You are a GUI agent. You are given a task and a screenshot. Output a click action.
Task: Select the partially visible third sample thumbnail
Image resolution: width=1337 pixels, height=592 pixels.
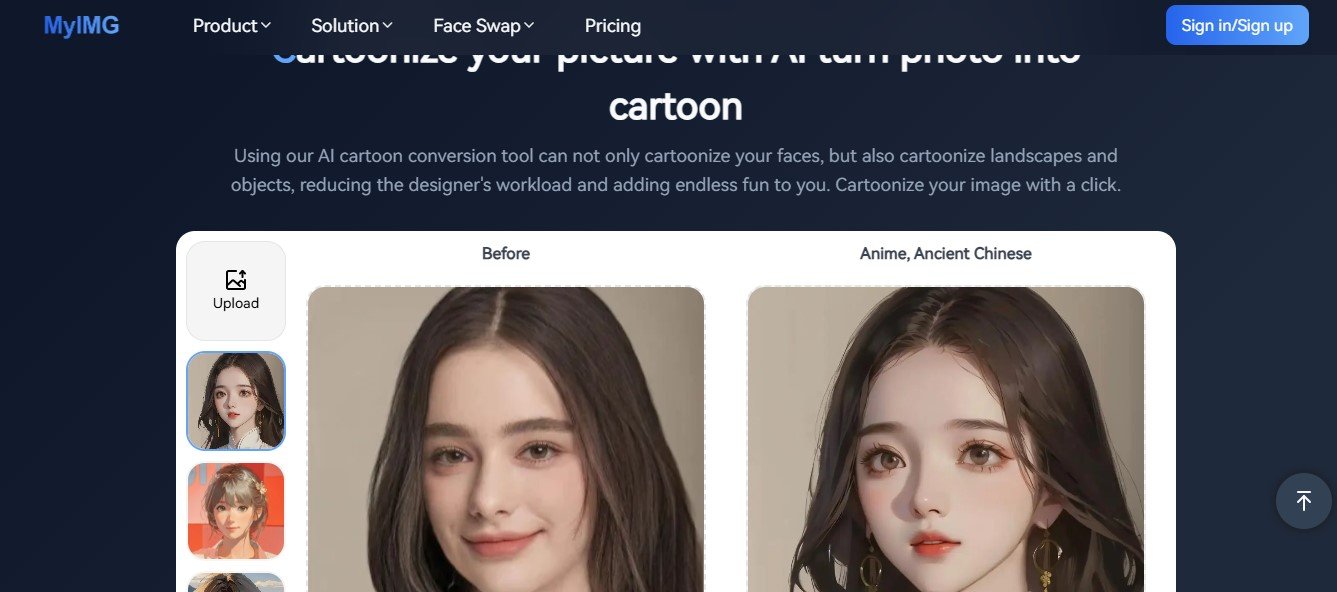236,582
